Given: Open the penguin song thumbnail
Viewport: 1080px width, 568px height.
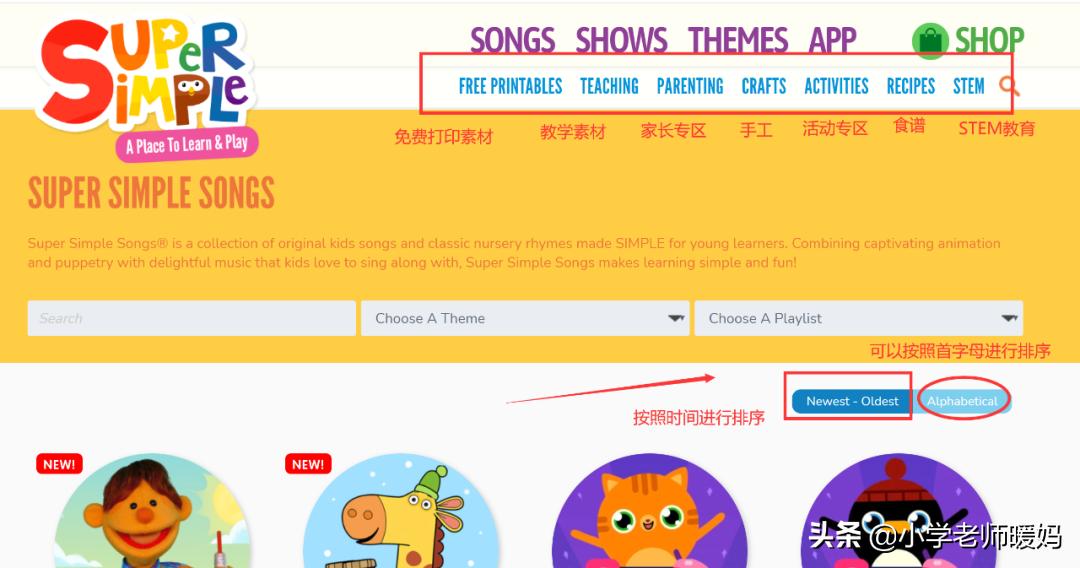Looking at the screenshot, I should coord(898,511).
